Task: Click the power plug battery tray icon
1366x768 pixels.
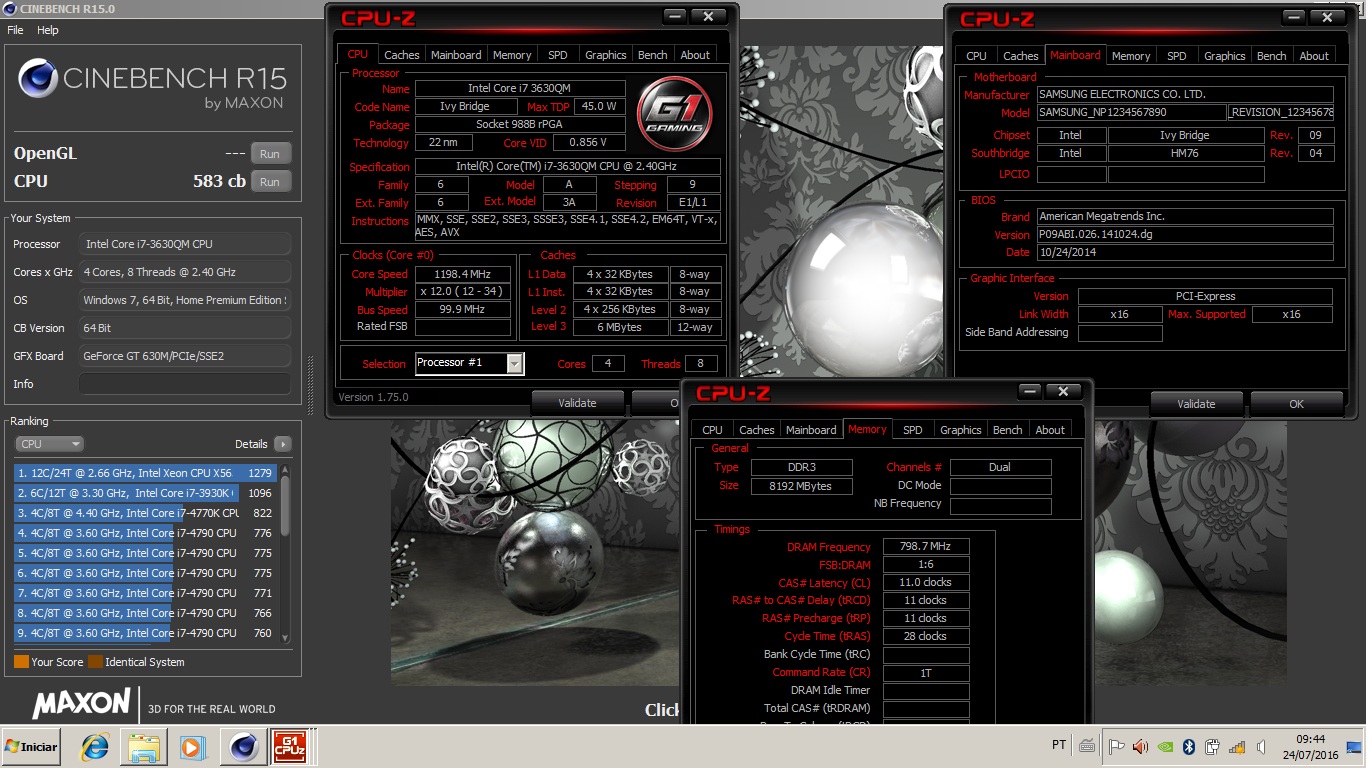Action: 1213,746
